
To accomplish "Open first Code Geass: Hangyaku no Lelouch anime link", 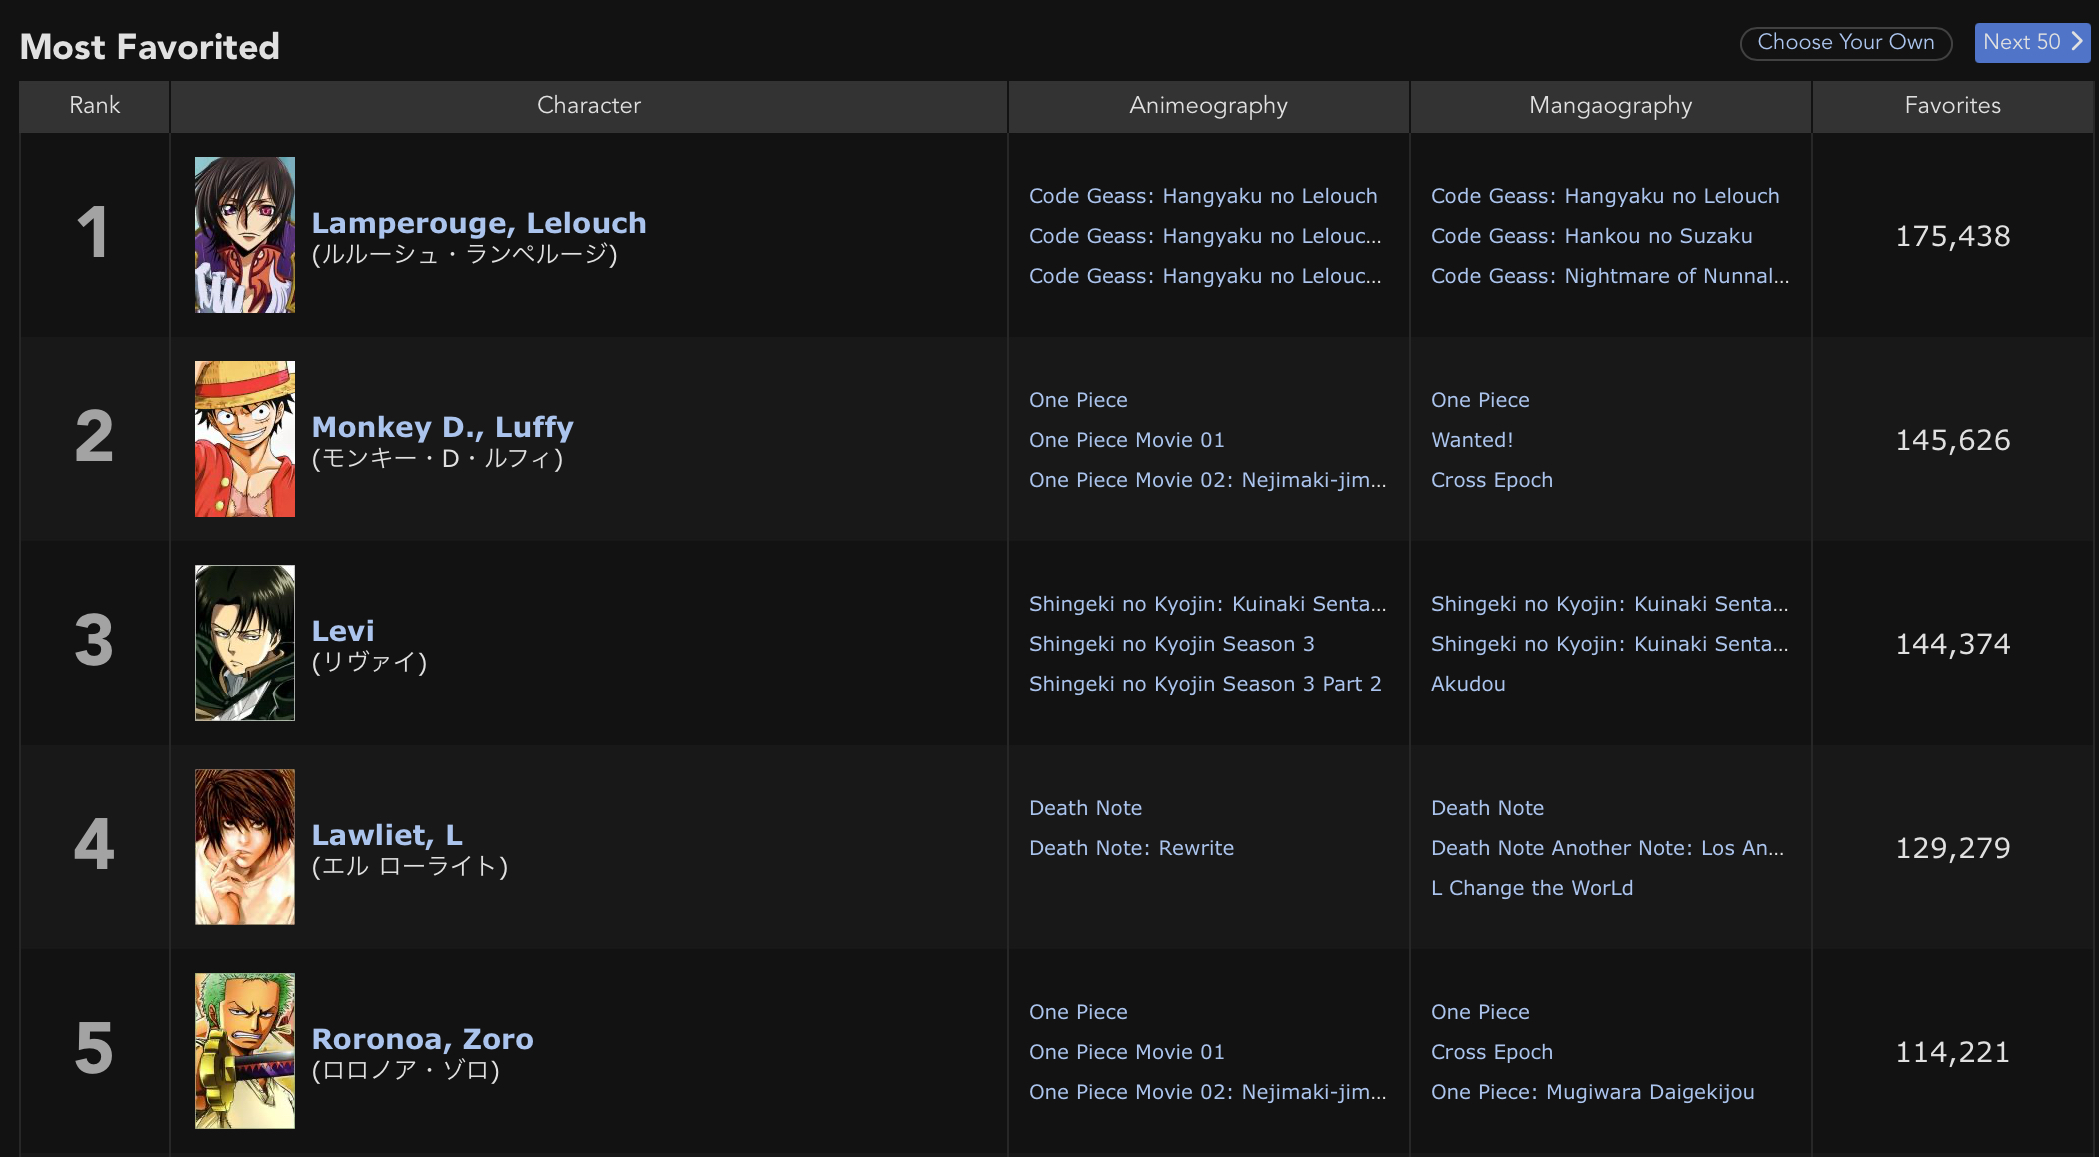I will pos(1203,196).
